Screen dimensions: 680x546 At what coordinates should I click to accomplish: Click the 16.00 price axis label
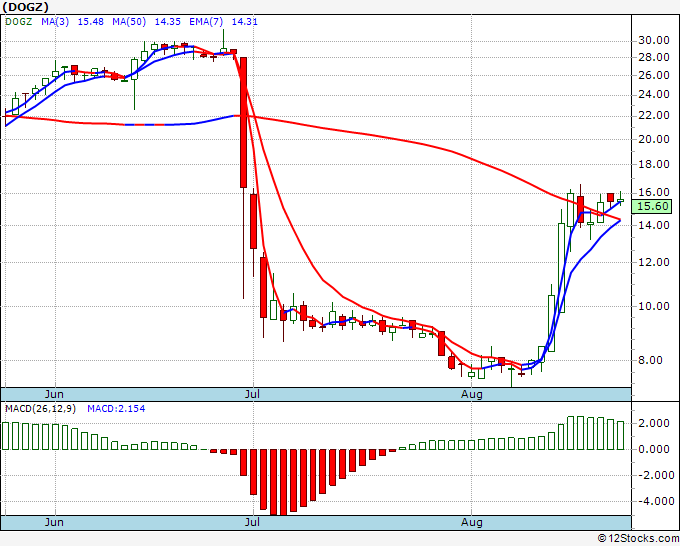(654, 192)
